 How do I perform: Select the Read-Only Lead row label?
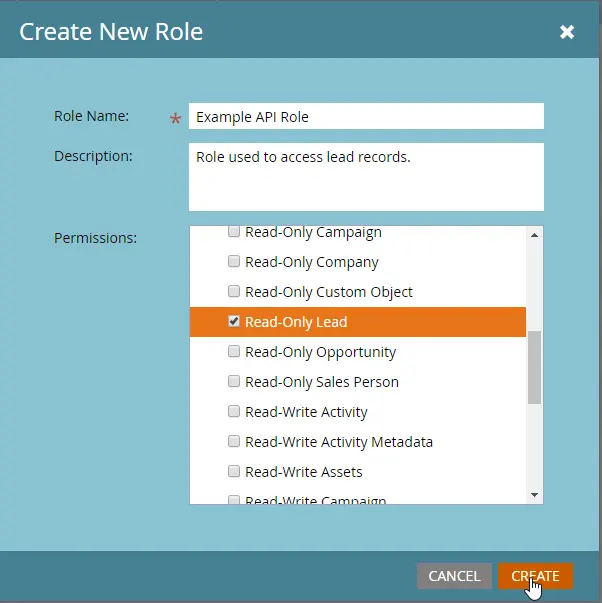[x=296, y=322]
